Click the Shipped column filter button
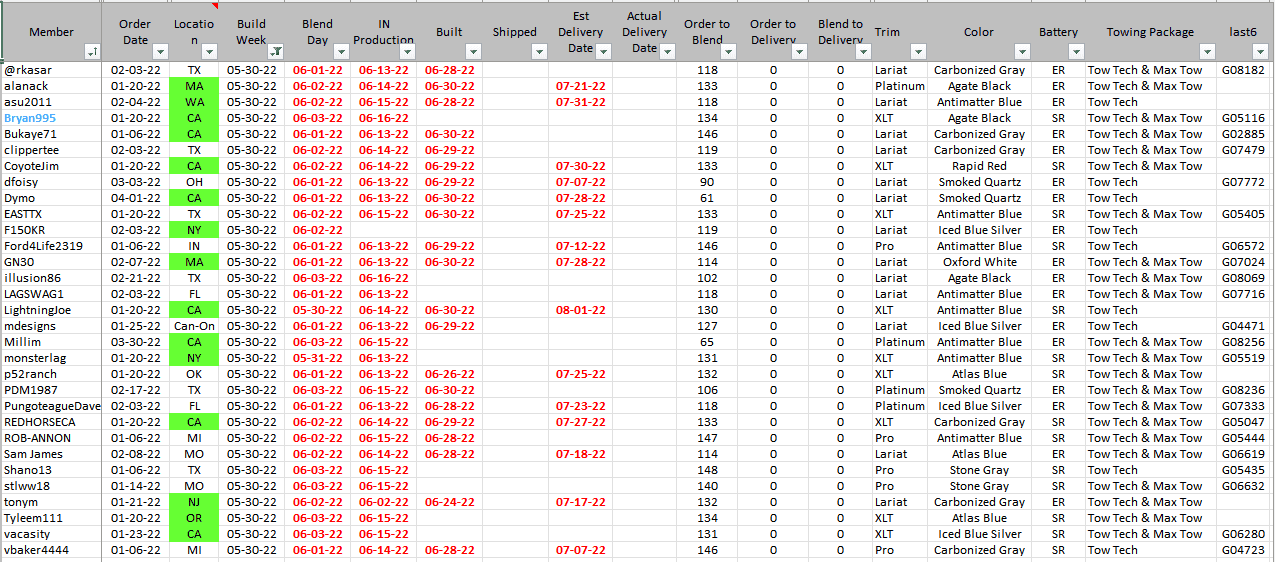The height and width of the screenshot is (562, 1275). (539, 52)
